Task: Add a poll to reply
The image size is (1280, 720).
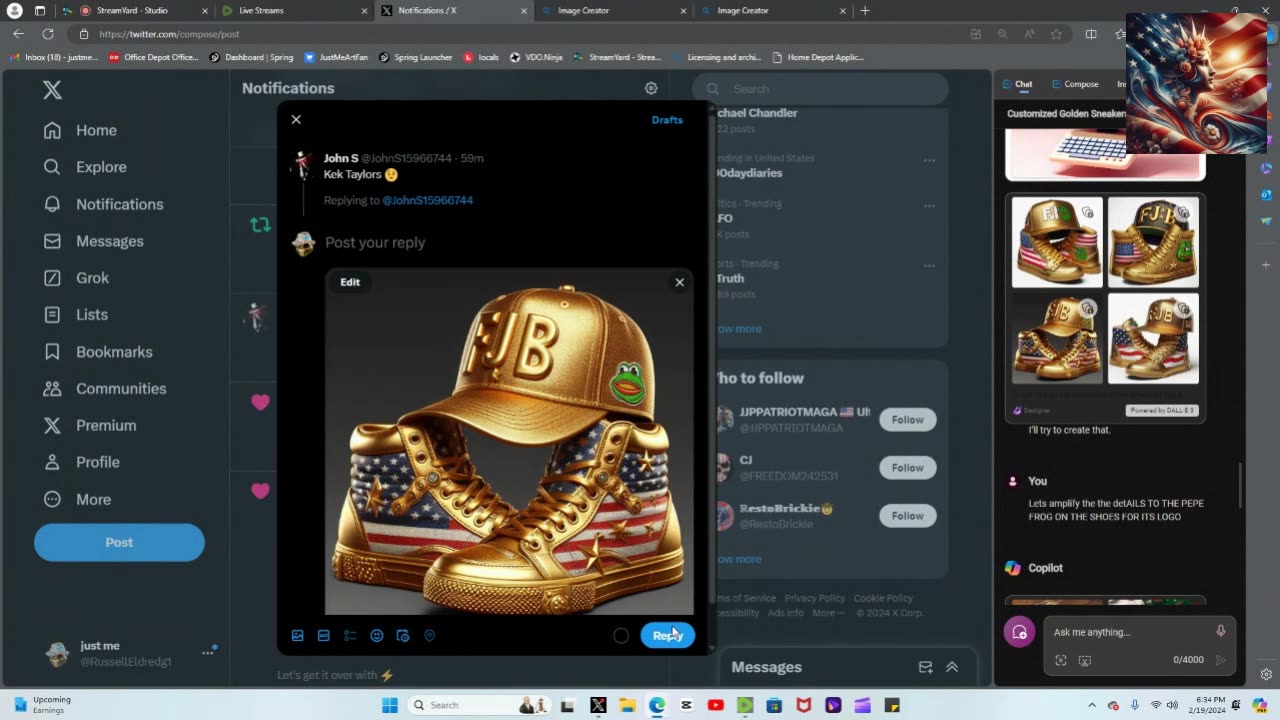Action: [x=350, y=635]
